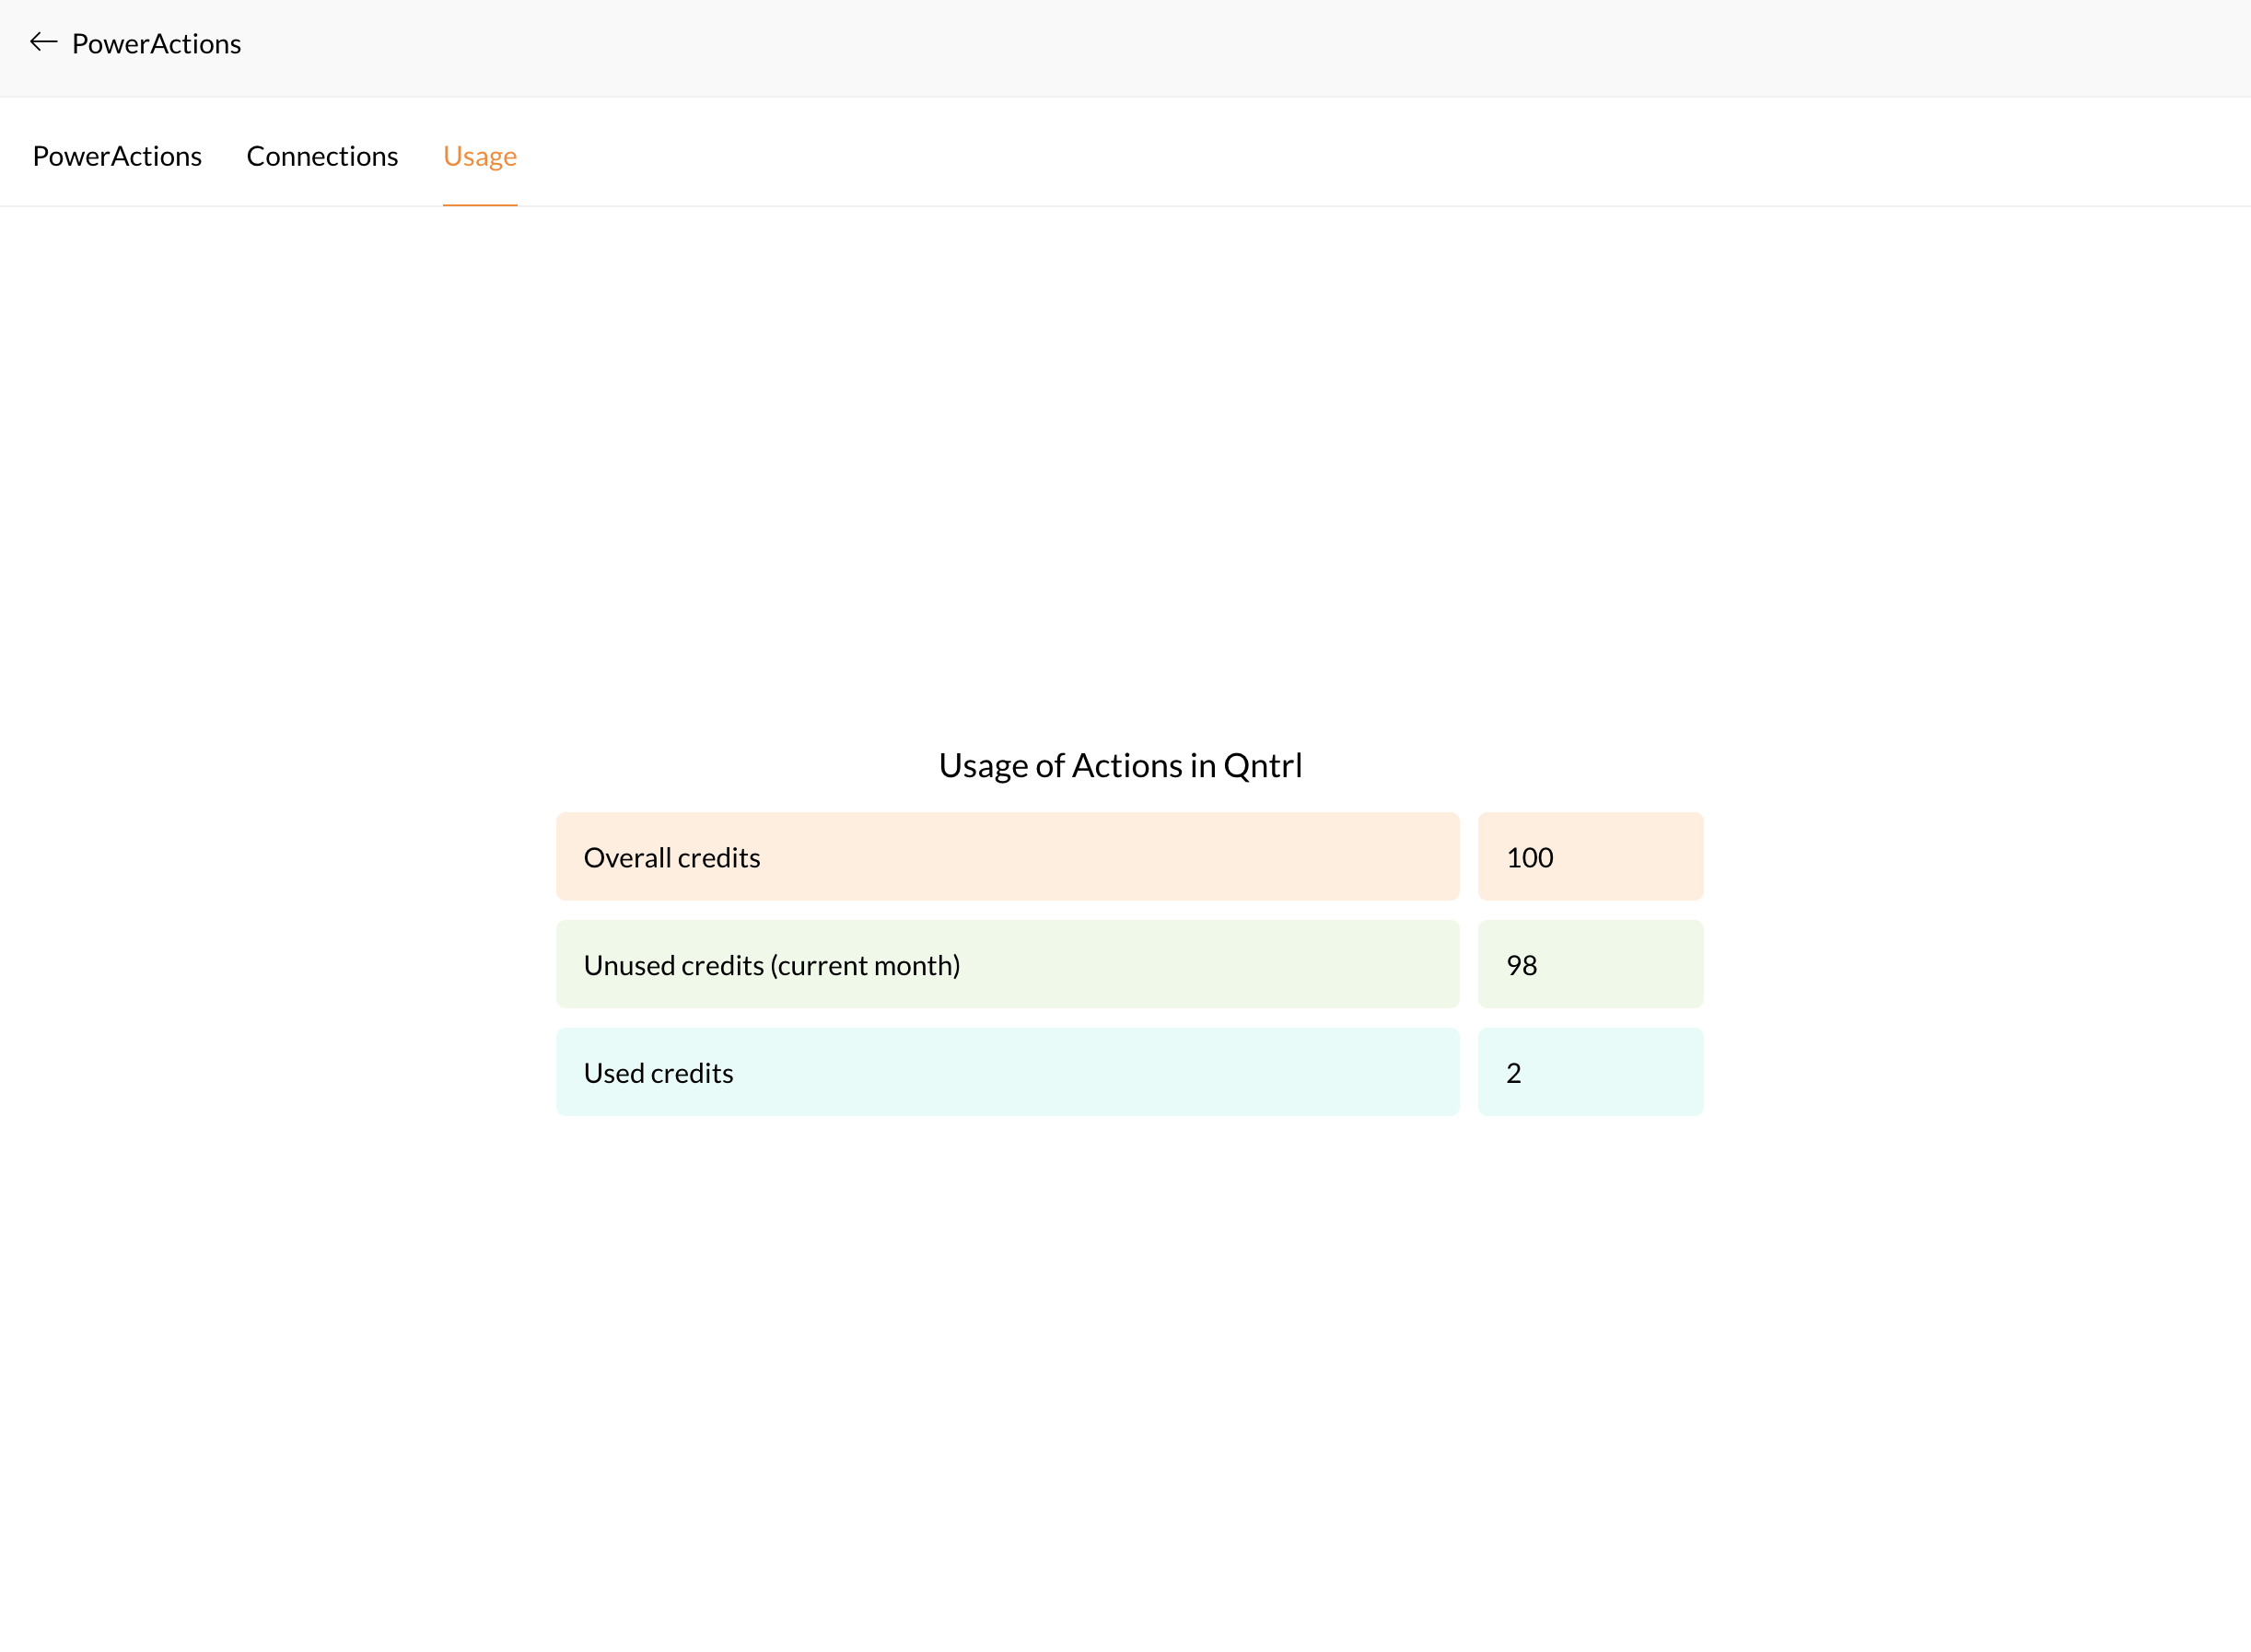Viewport: 2251px width, 1652px height.
Task: Switch to the Connections tab
Action: [322, 156]
